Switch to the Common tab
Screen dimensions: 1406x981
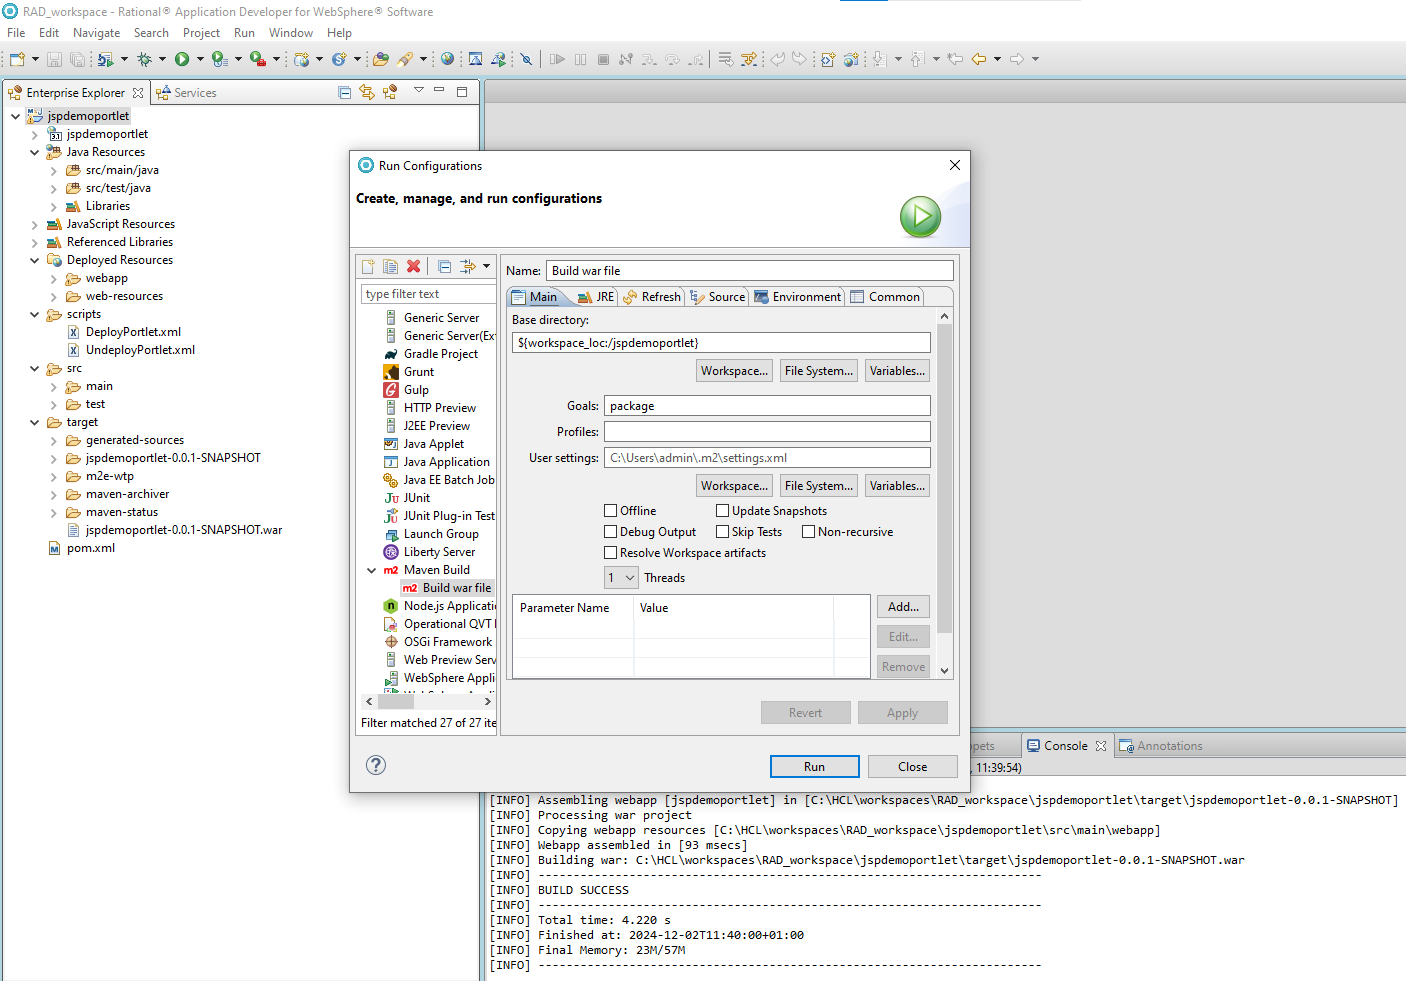pos(885,297)
